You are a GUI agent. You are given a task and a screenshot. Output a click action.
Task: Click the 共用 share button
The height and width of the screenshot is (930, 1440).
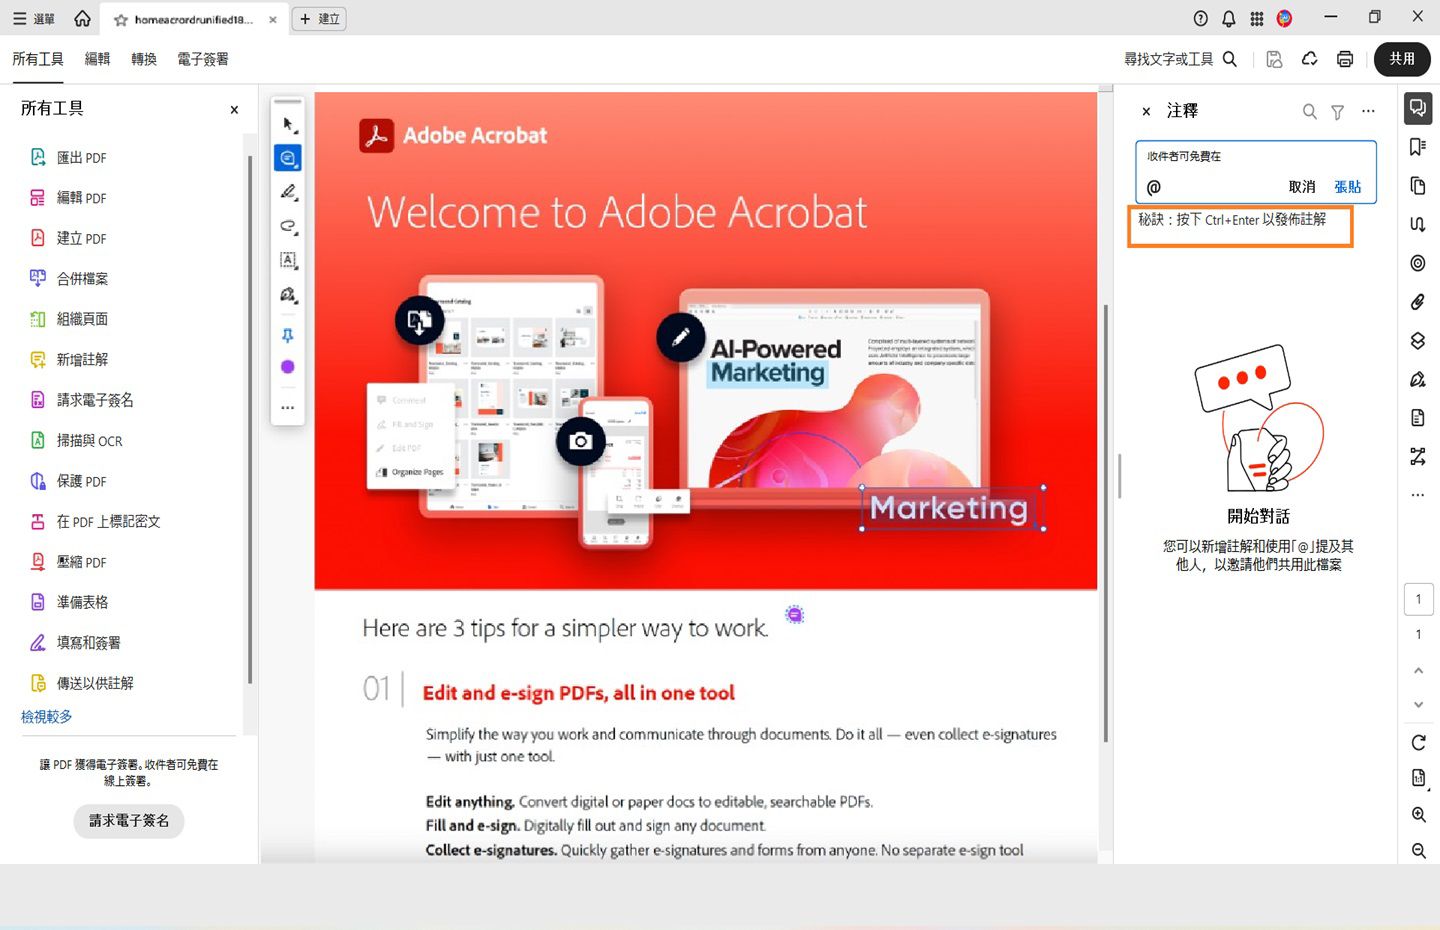pos(1402,59)
